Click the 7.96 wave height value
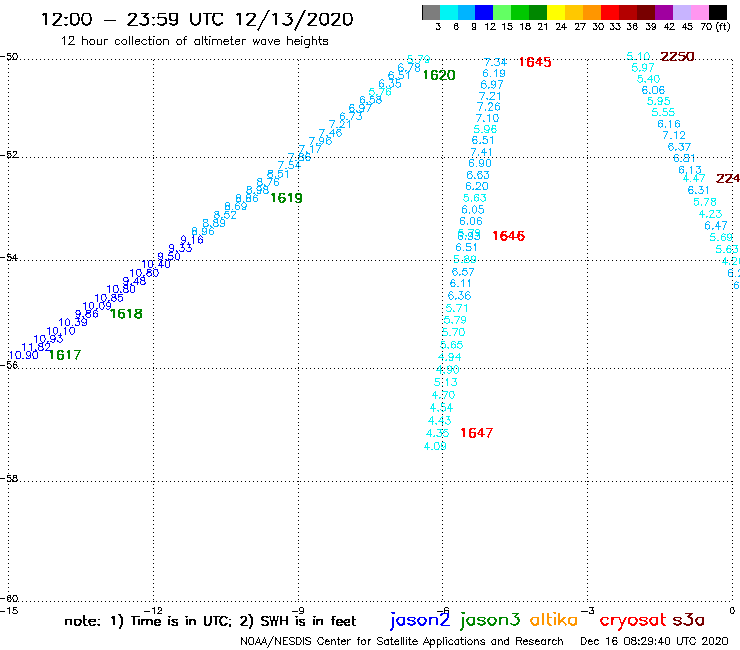Screen dimensions: 740x650 tap(320, 141)
